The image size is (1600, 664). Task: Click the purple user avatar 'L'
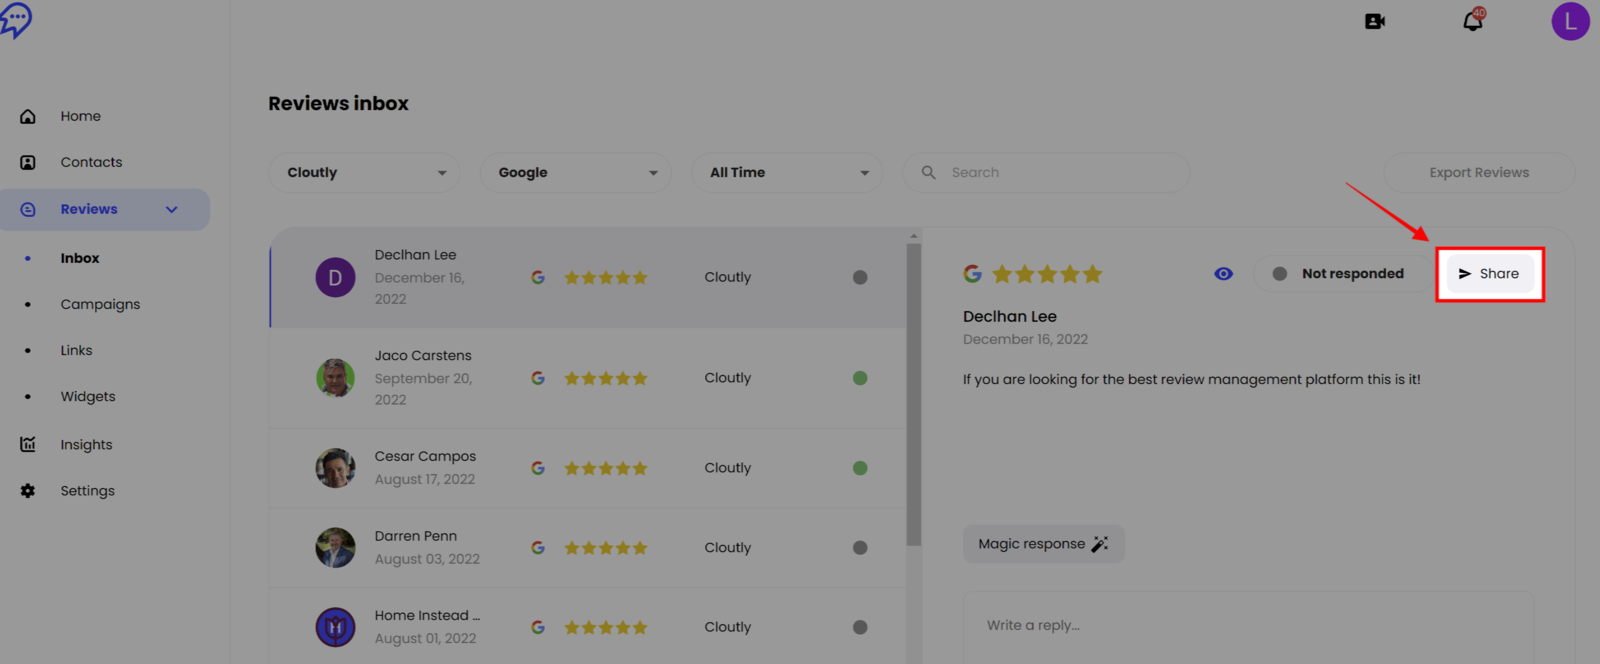1570,21
